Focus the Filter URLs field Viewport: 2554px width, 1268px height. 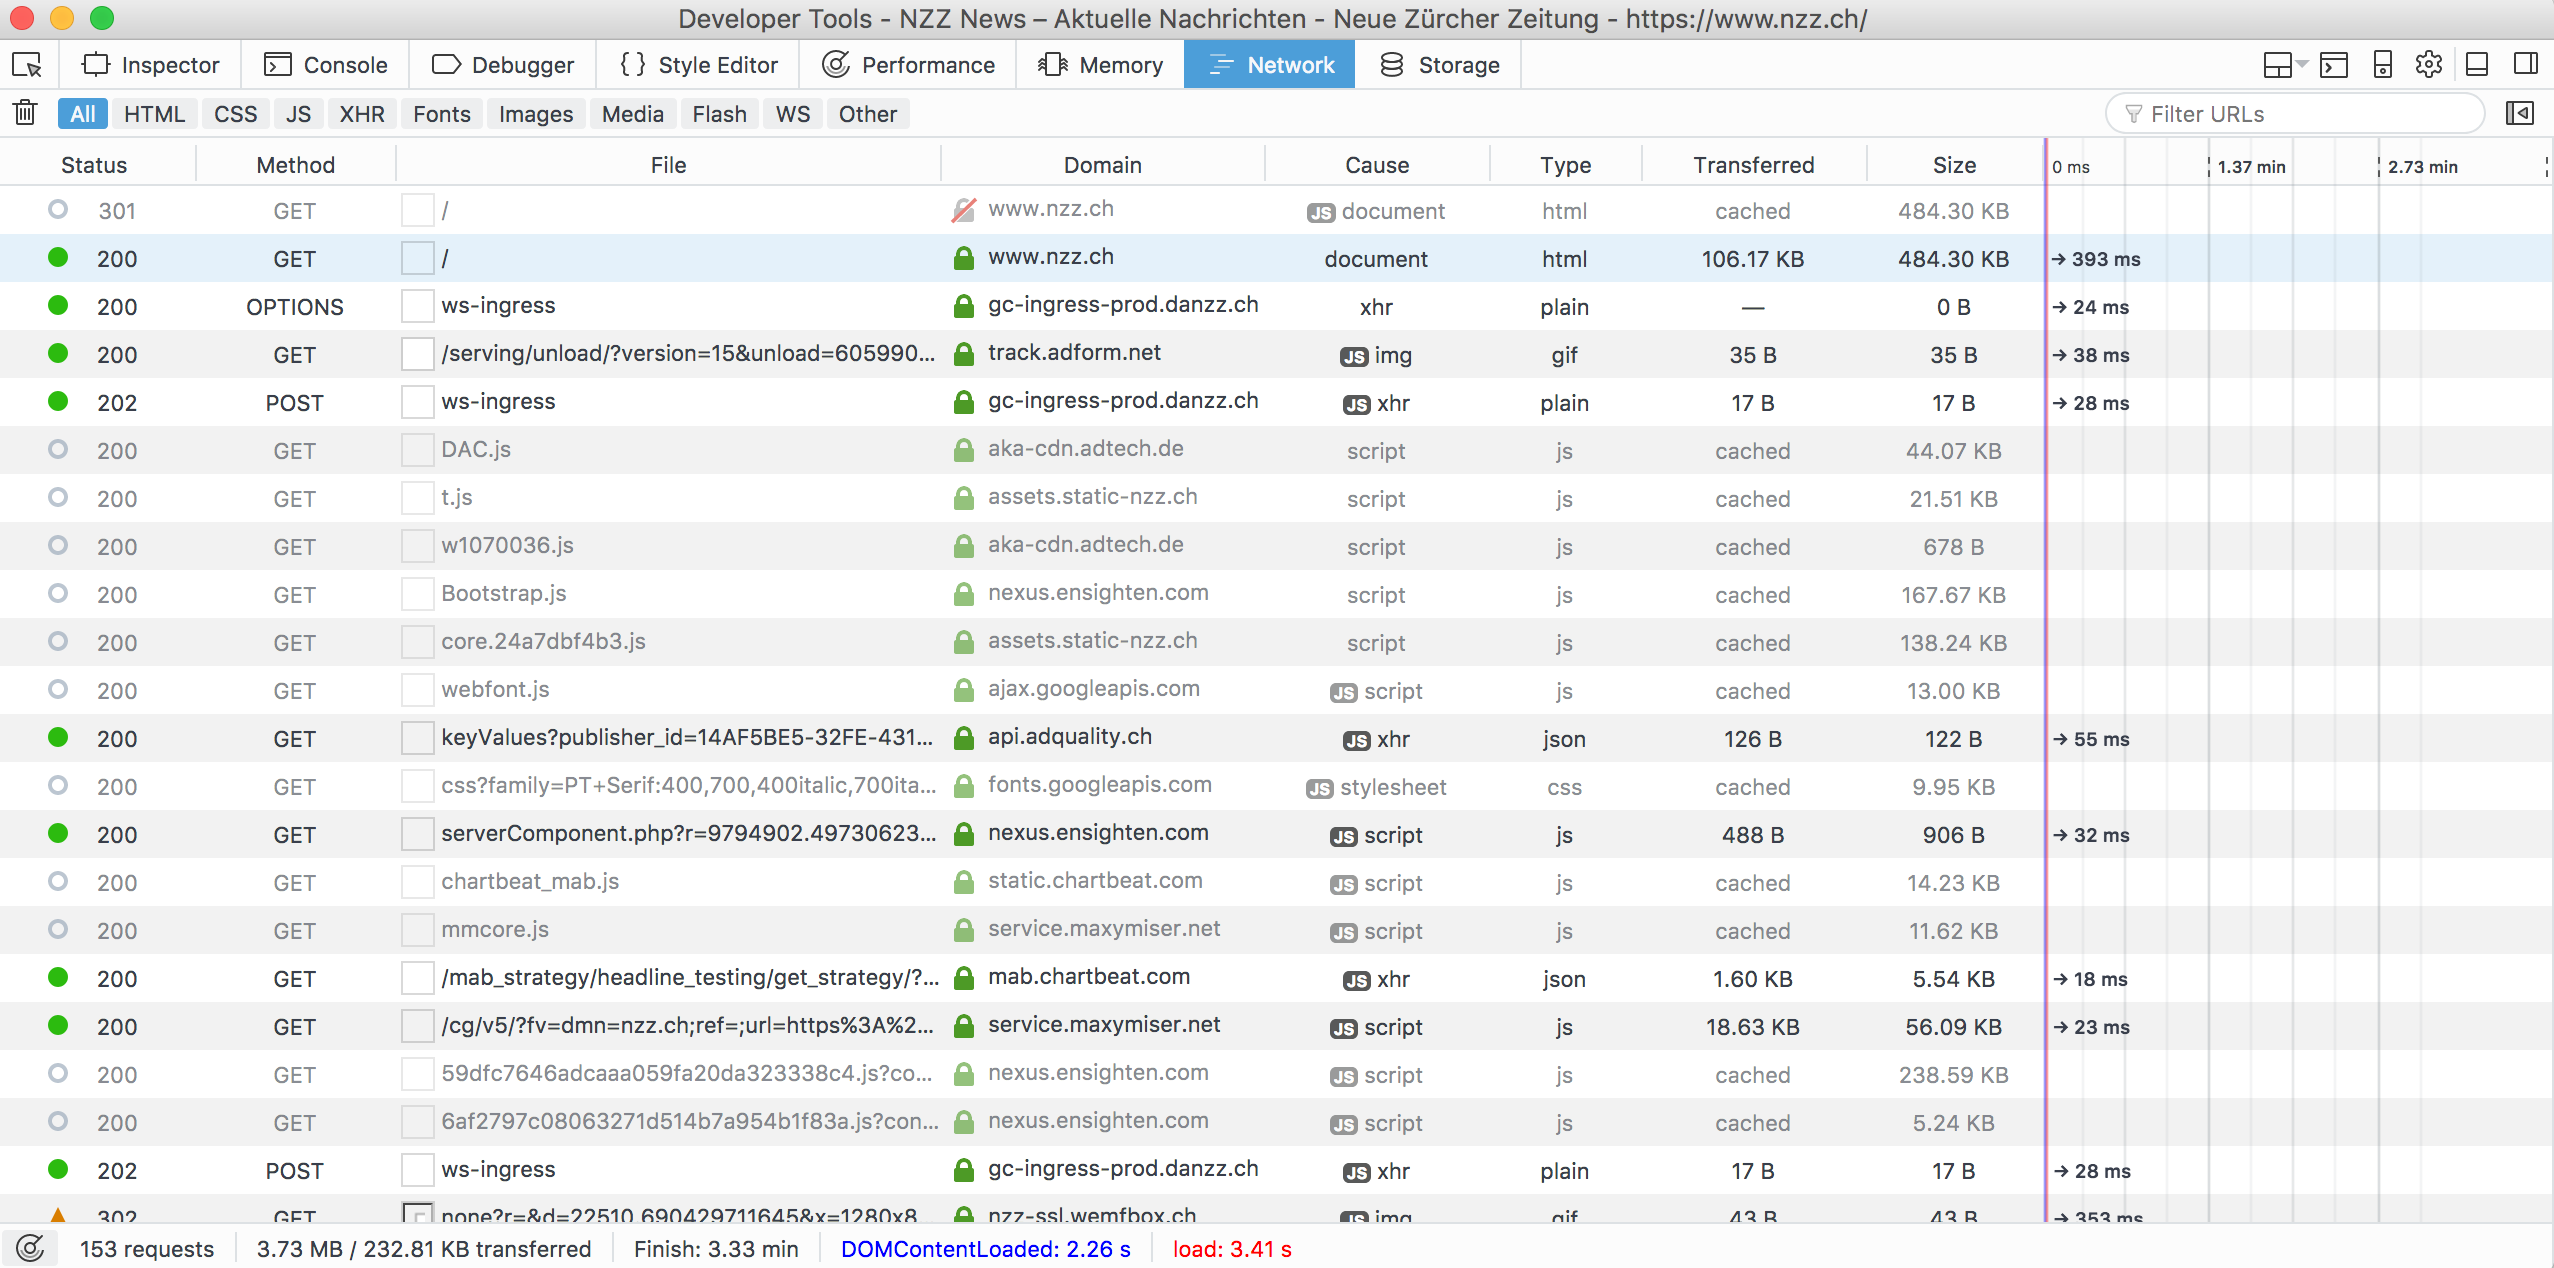tap(2295, 114)
